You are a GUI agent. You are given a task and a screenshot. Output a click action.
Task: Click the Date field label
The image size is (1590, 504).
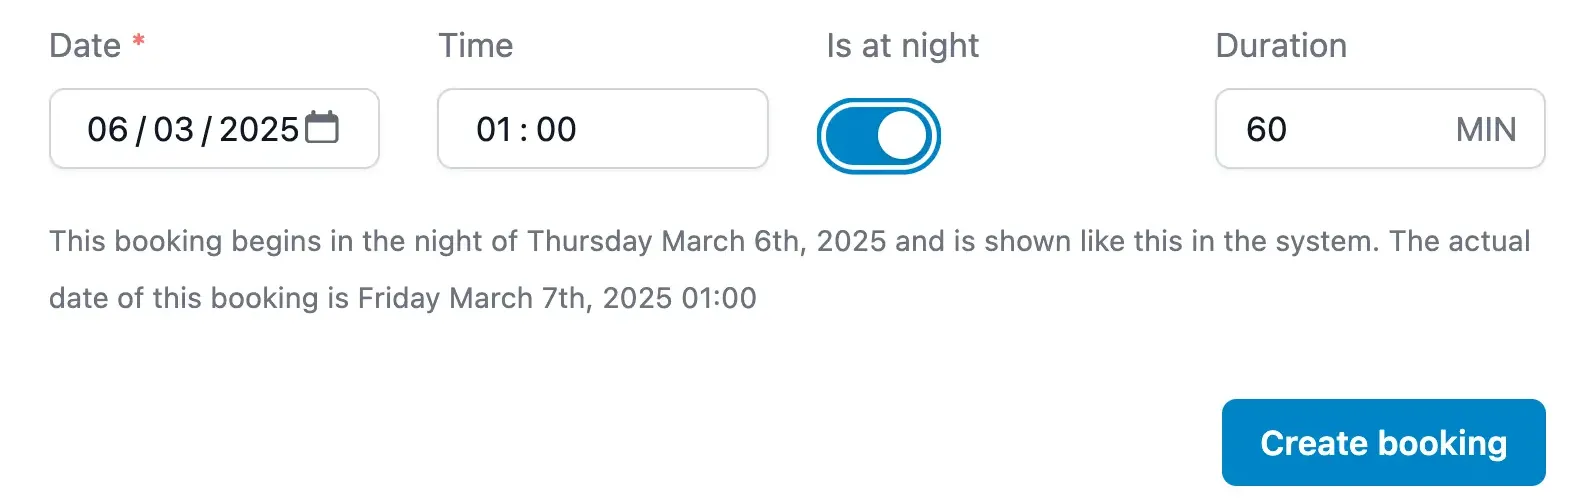85,46
